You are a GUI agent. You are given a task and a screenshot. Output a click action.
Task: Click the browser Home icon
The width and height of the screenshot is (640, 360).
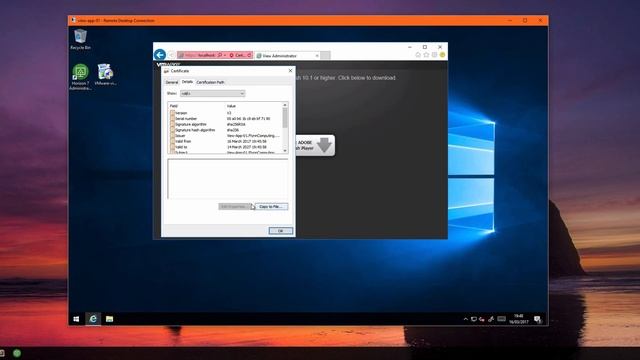tap(418, 55)
